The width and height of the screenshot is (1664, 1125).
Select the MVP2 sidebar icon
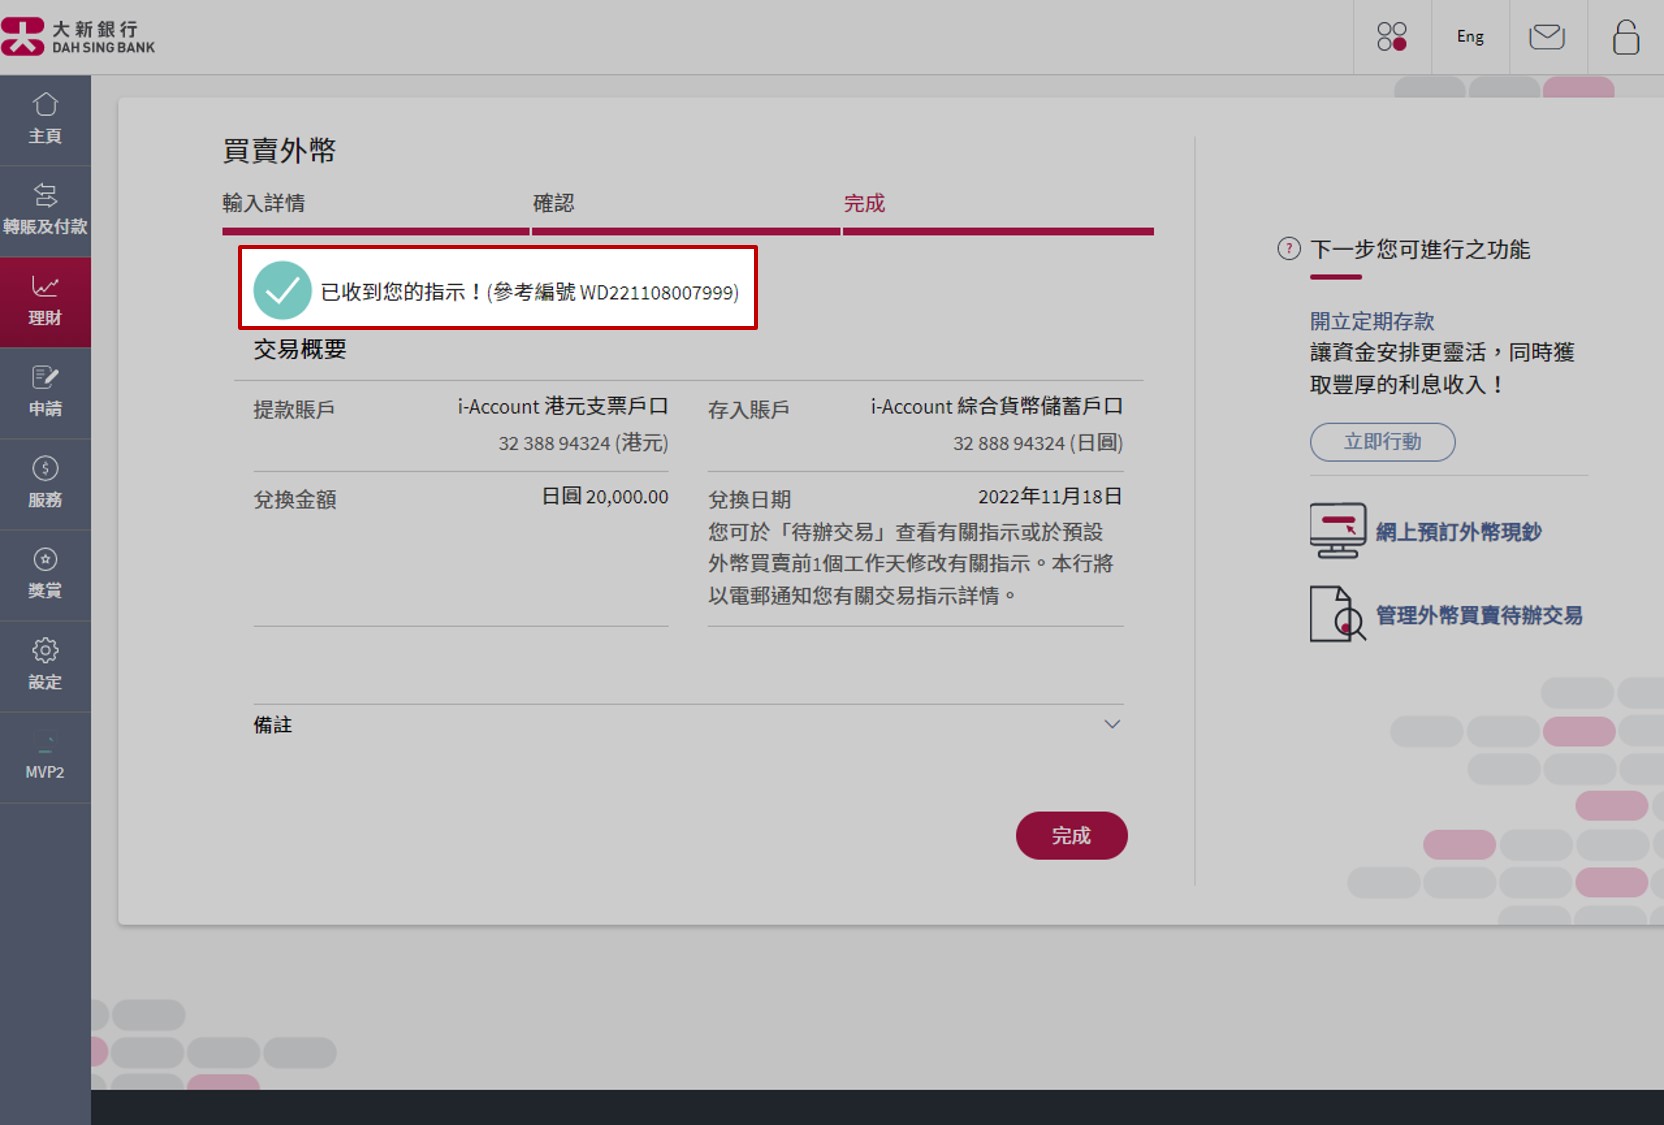45,757
